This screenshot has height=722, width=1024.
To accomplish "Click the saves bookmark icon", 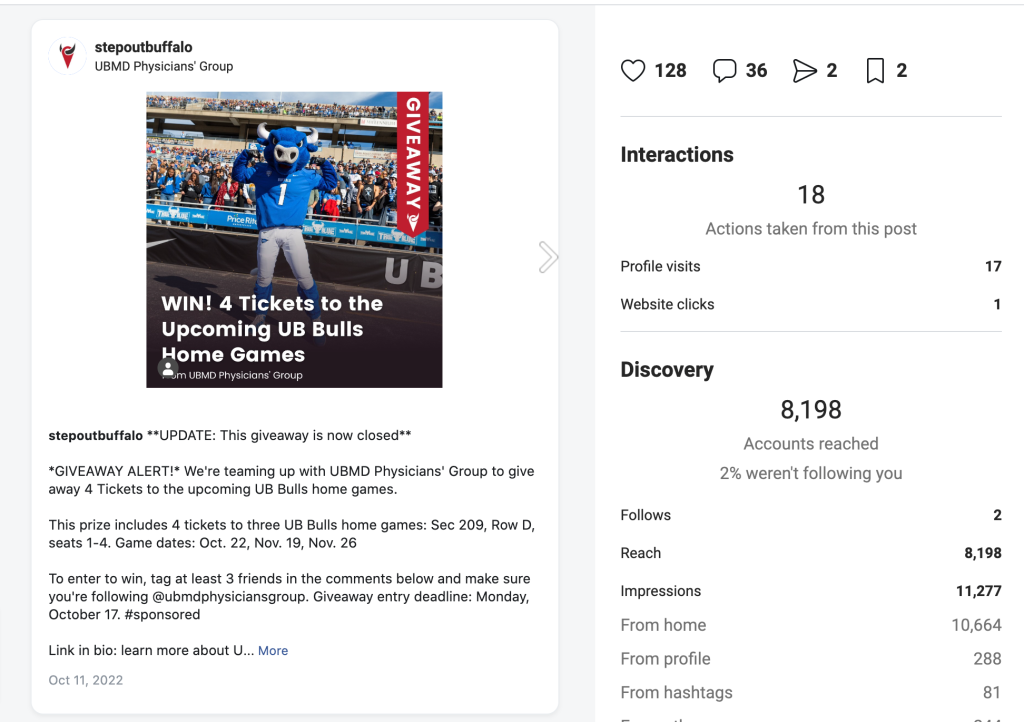I will coord(875,71).
